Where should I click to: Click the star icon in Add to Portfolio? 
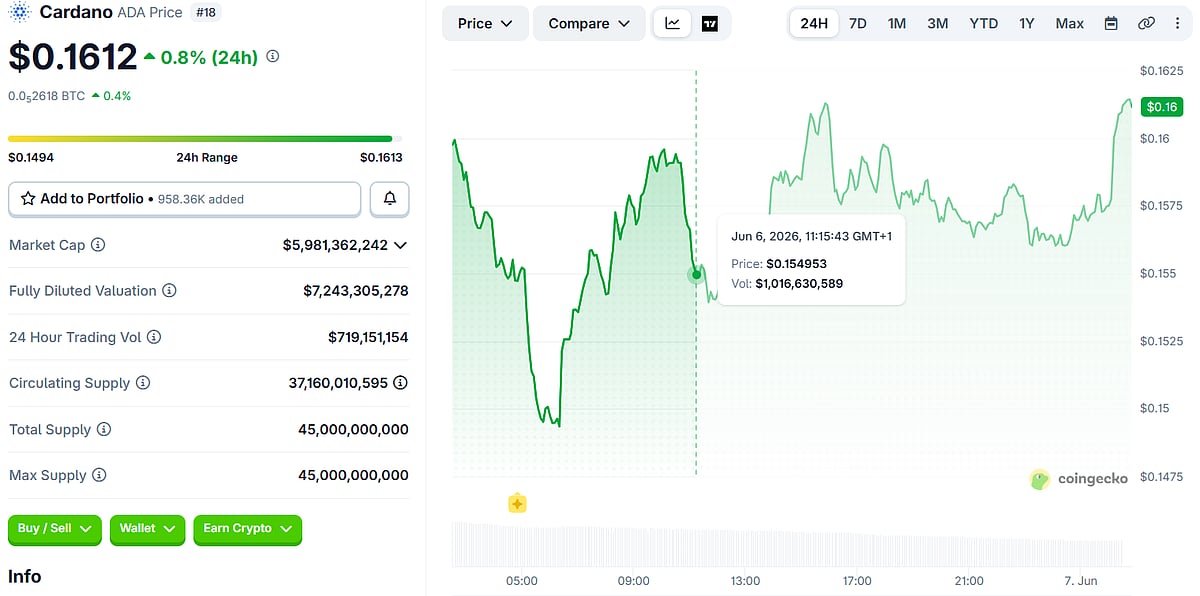coord(28,199)
